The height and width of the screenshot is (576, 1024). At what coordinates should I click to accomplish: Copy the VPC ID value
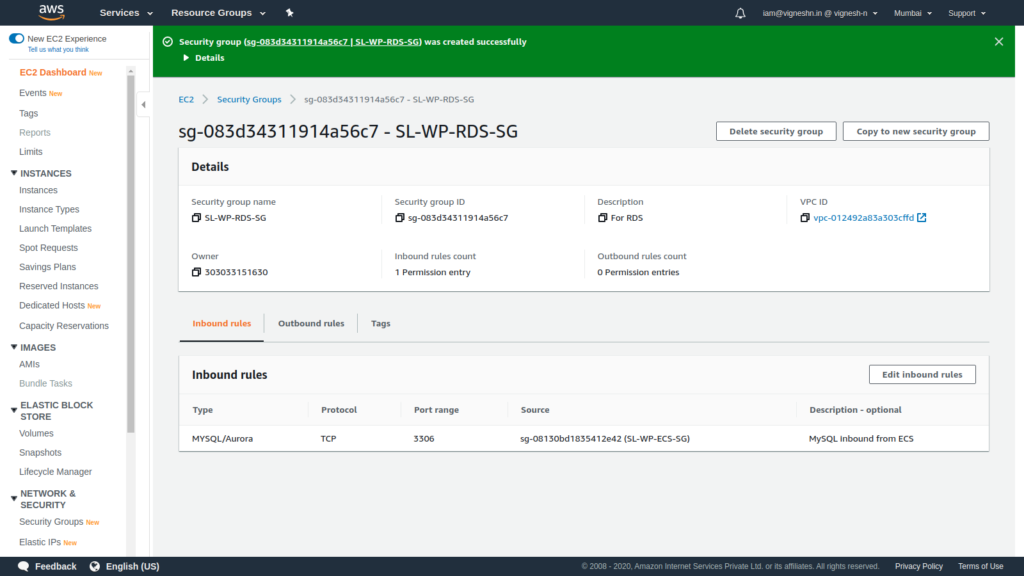[x=805, y=218]
